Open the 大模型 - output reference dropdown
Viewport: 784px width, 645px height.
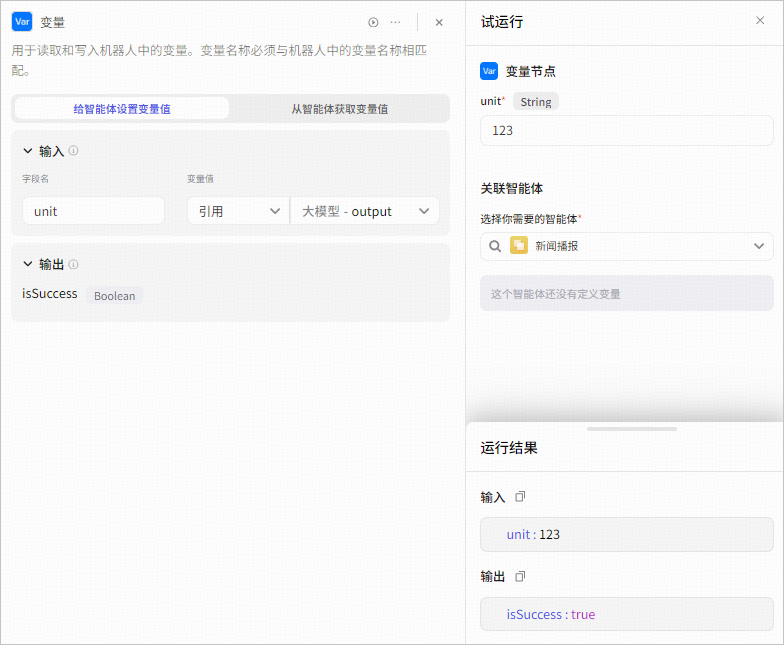tap(365, 211)
